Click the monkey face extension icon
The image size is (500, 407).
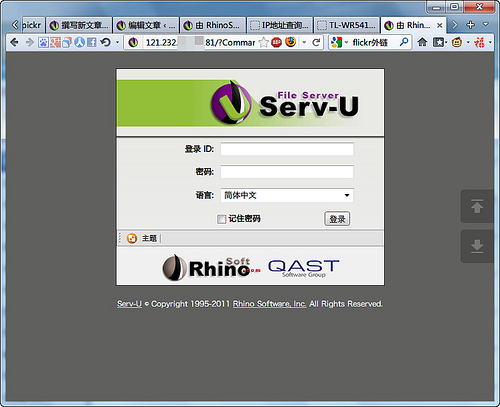click(x=457, y=42)
